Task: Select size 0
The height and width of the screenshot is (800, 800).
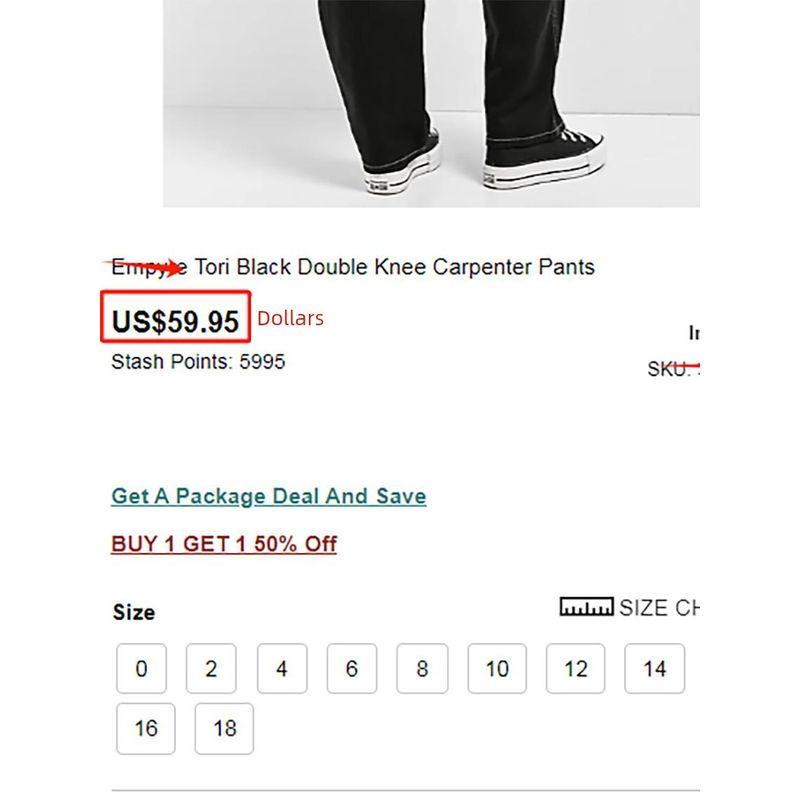Action: [x=141, y=669]
